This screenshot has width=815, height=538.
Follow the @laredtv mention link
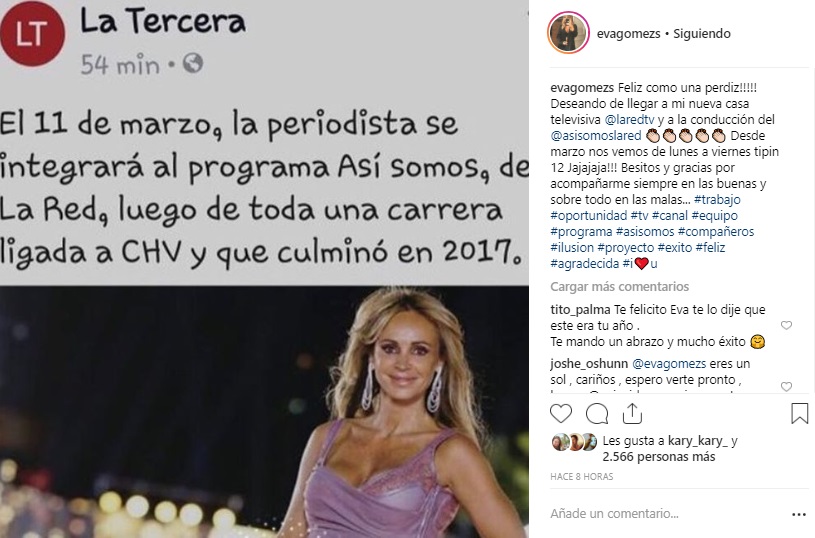629,120
